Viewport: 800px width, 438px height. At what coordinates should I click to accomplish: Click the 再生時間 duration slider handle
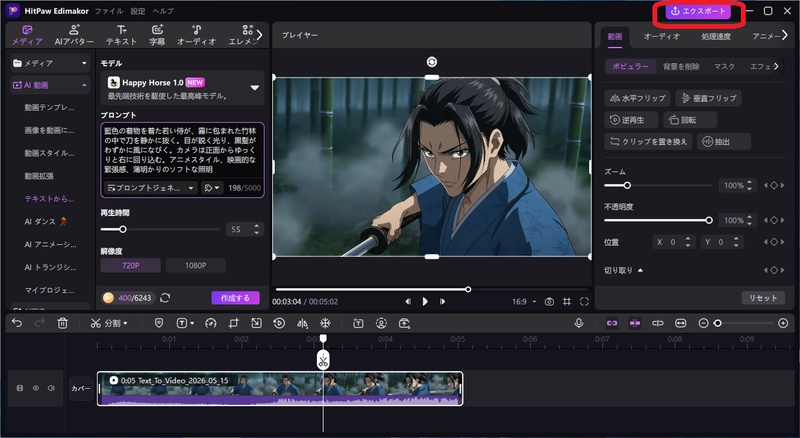122,229
